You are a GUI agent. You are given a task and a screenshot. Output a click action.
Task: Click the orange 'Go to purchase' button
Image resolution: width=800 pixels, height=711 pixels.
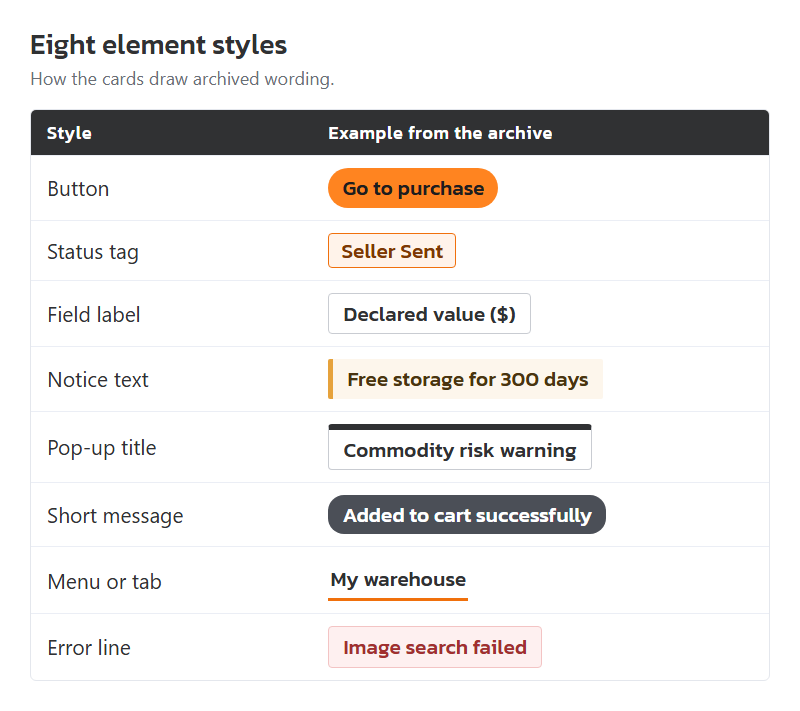[412, 188]
